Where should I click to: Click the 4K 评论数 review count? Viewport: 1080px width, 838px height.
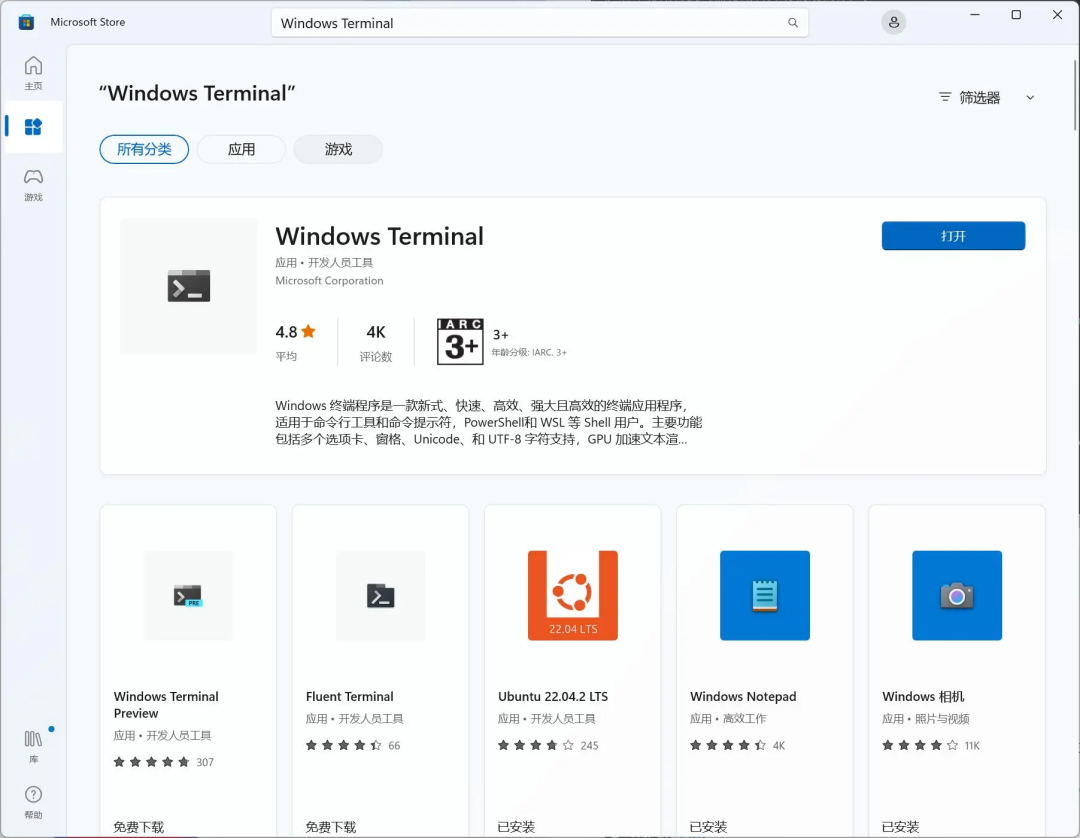point(376,342)
